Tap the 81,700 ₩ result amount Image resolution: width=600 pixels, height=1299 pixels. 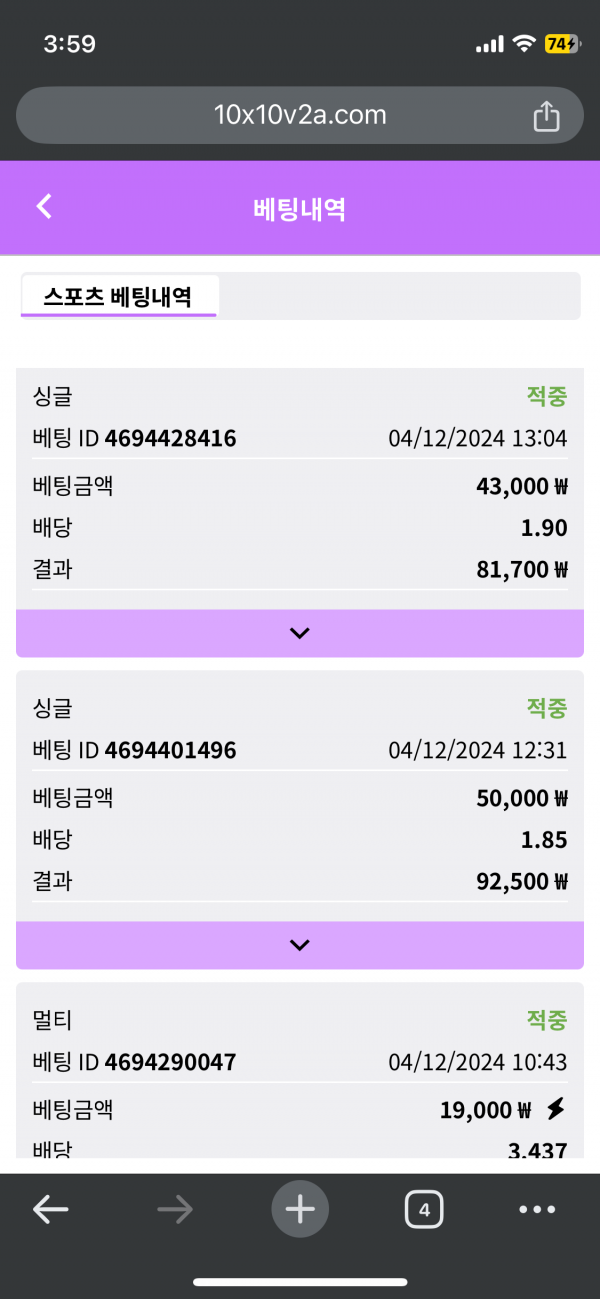[x=522, y=570]
